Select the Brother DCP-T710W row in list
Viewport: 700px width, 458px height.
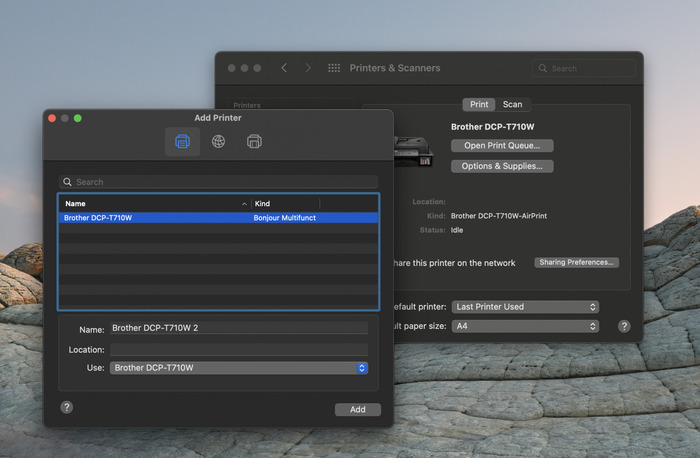click(x=218, y=218)
